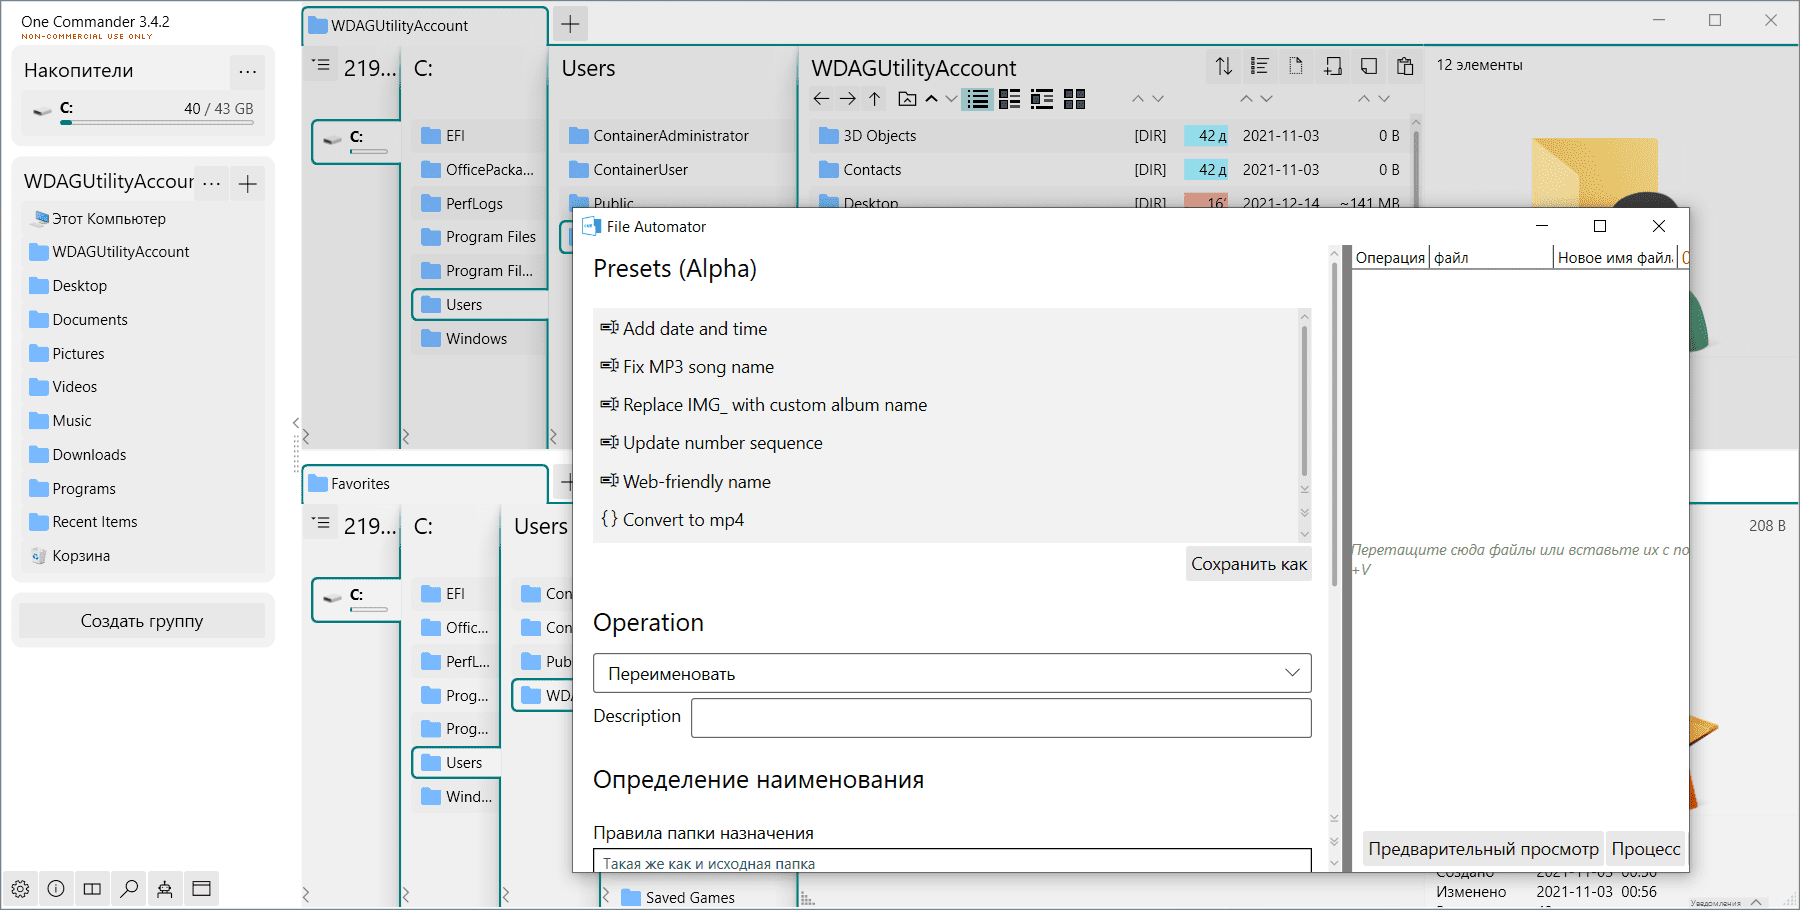Click presets list scrollbar
The width and height of the screenshot is (1800, 910).
(1304, 400)
